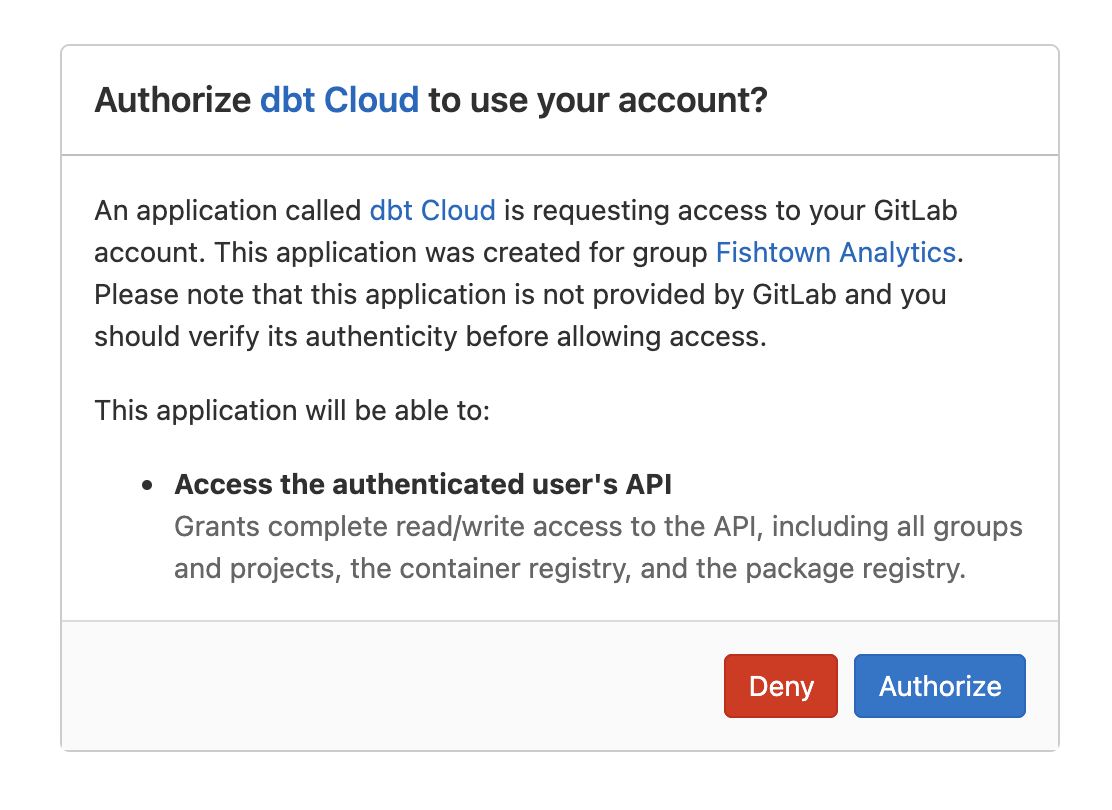
Task: Confirm authorization for dbt Cloud
Action: point(939,686)
